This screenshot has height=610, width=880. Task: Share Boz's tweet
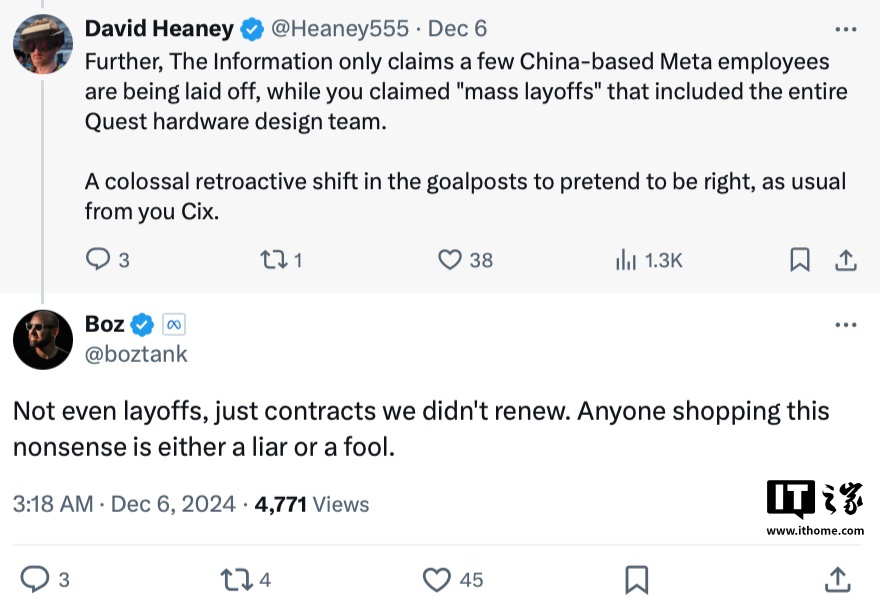(837, 578)
